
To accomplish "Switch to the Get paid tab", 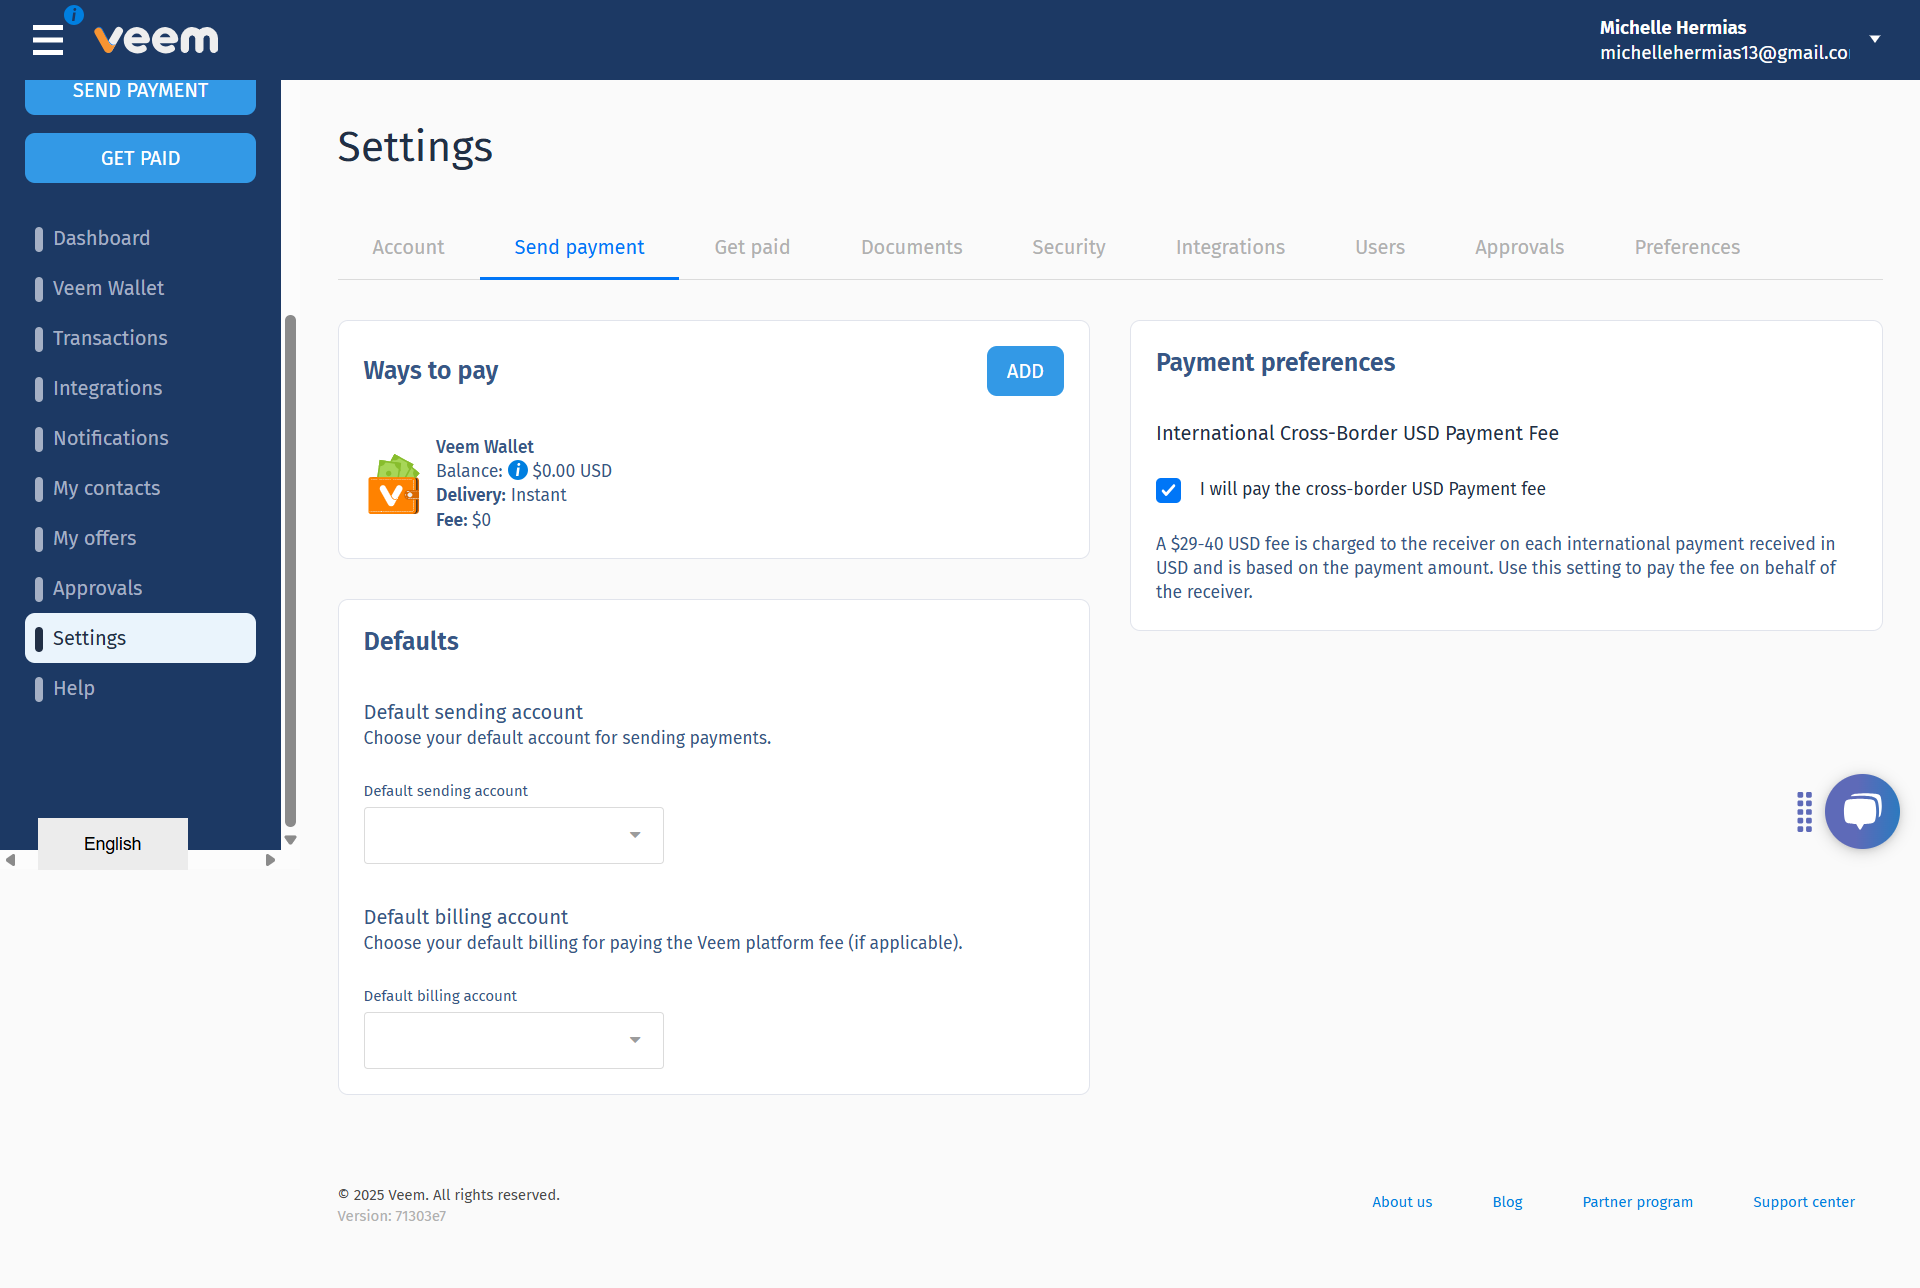I will coord(752,247).
